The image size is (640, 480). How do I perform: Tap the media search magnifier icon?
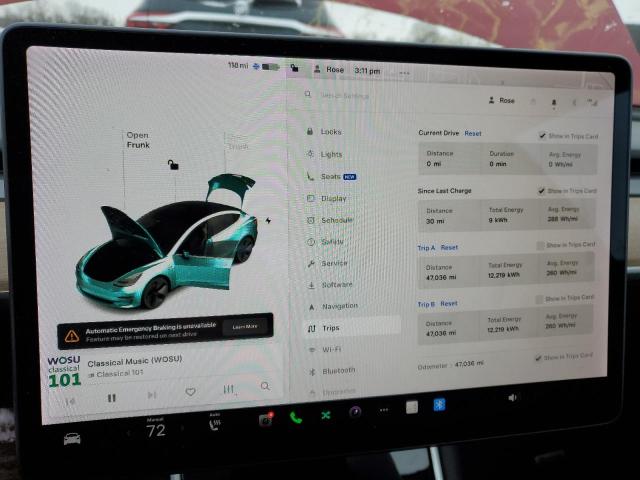[x=265, y=386]
